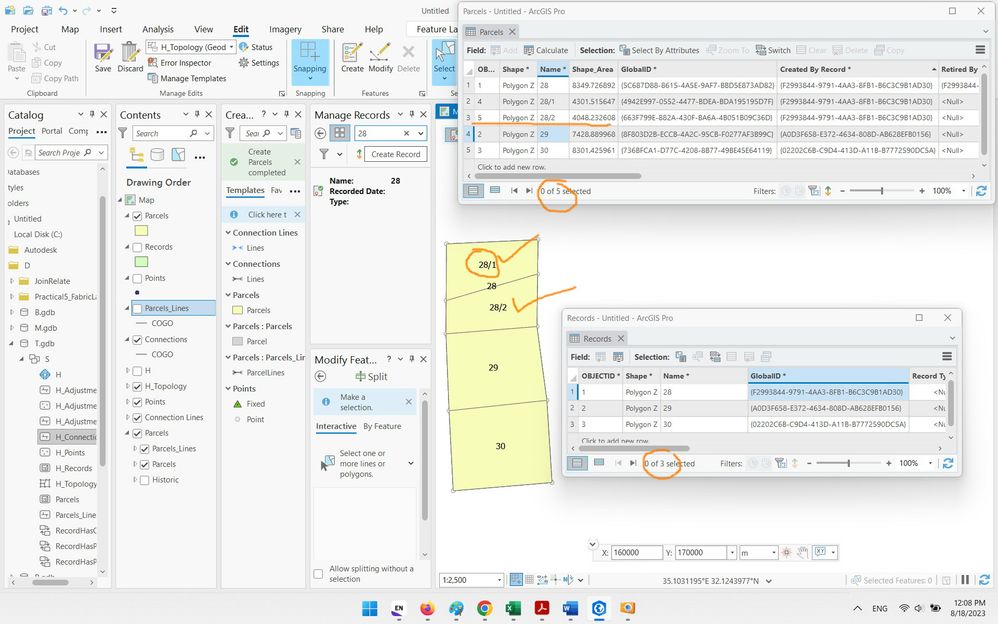Expand select lines or polygons options
998x624 pixels.
coord(411,463)
